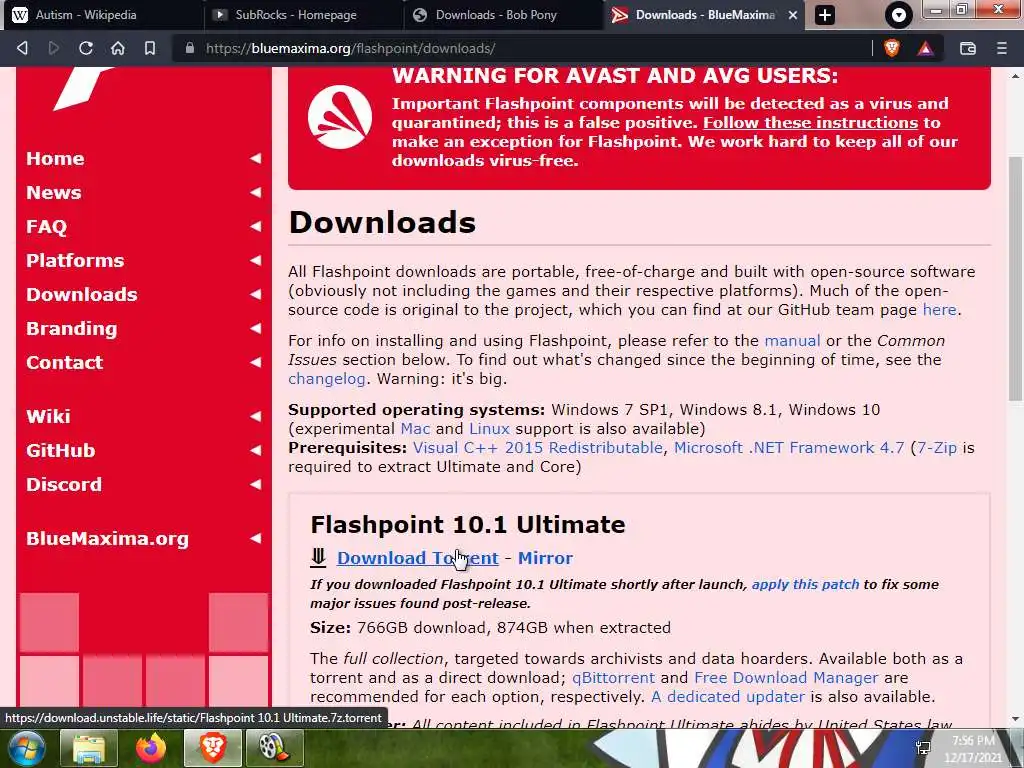The height and width of the screenshot is (768, 1024).
Task: Open the qBittorrent link
Action: [613, 678]
